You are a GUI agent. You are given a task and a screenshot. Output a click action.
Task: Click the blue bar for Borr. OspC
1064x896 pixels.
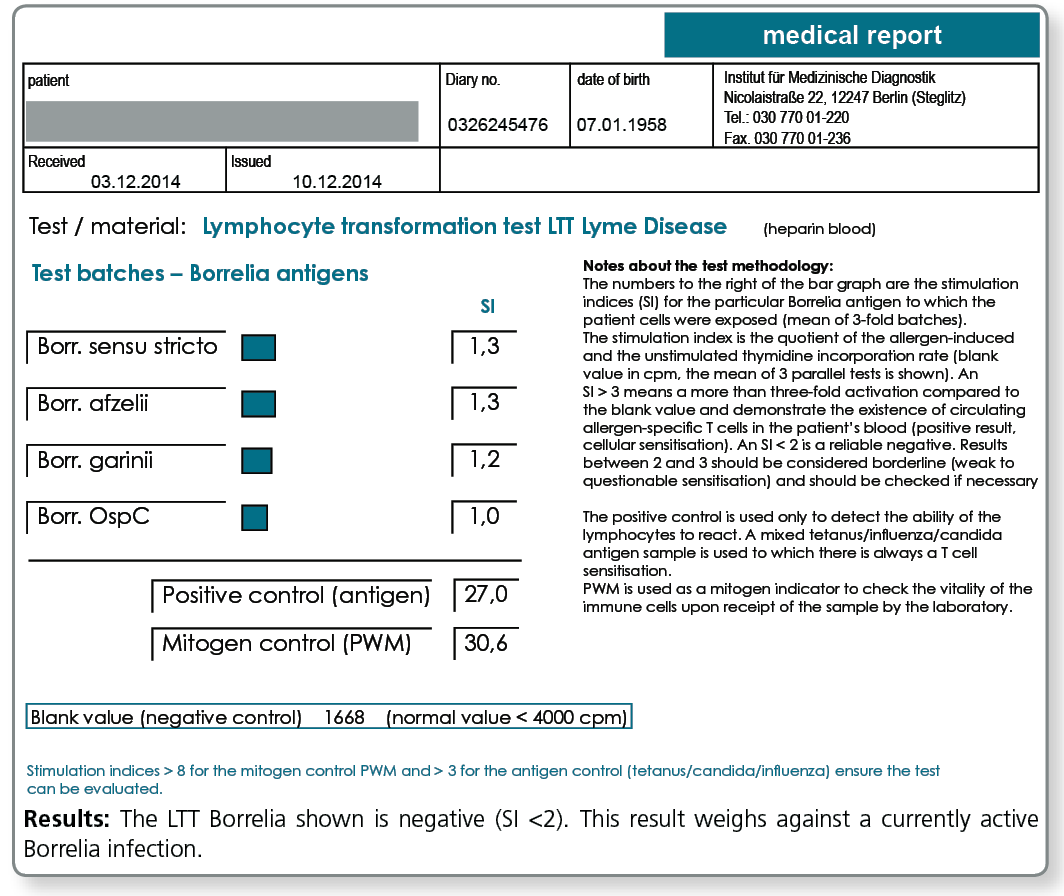(254, 517)
